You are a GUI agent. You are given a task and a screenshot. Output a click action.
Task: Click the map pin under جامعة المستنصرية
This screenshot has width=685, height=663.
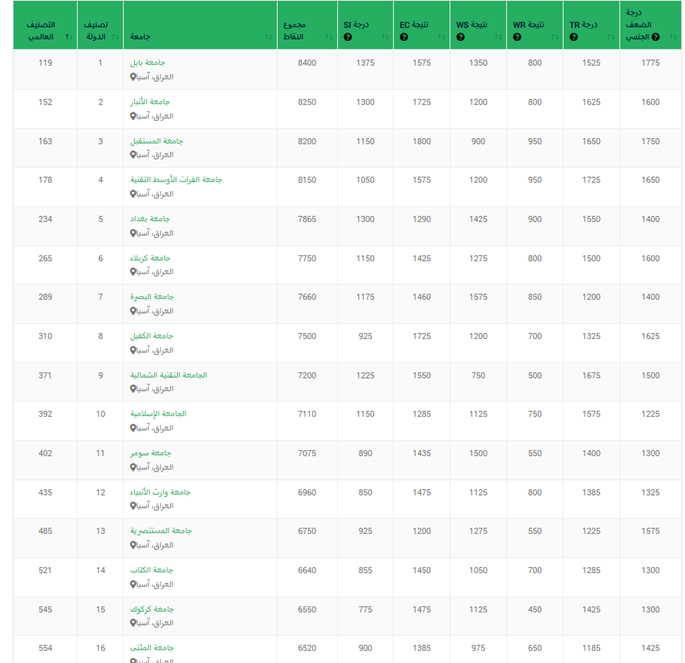click(x=133, y=545)
